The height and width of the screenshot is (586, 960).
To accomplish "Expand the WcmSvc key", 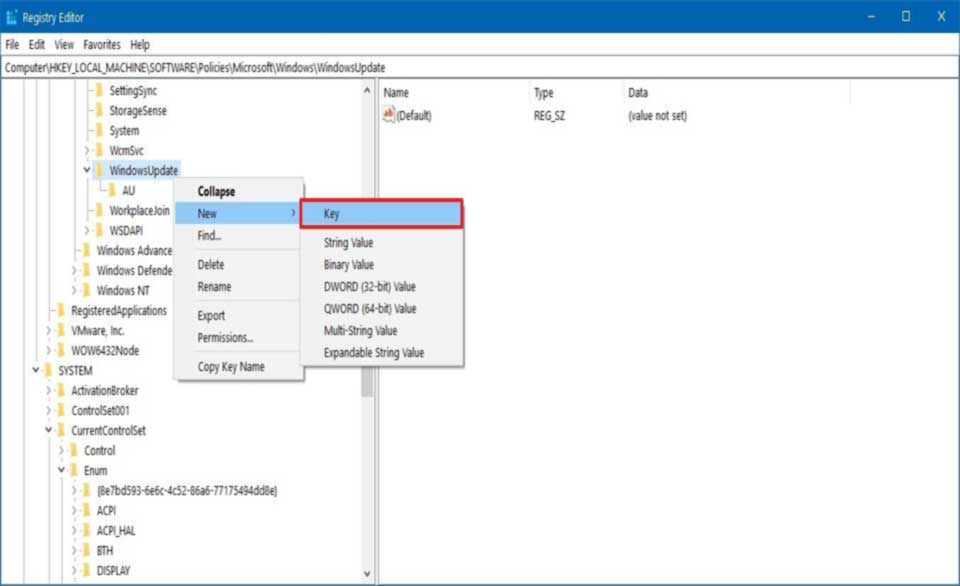I will pyautogui.click(x=86, y=151).
